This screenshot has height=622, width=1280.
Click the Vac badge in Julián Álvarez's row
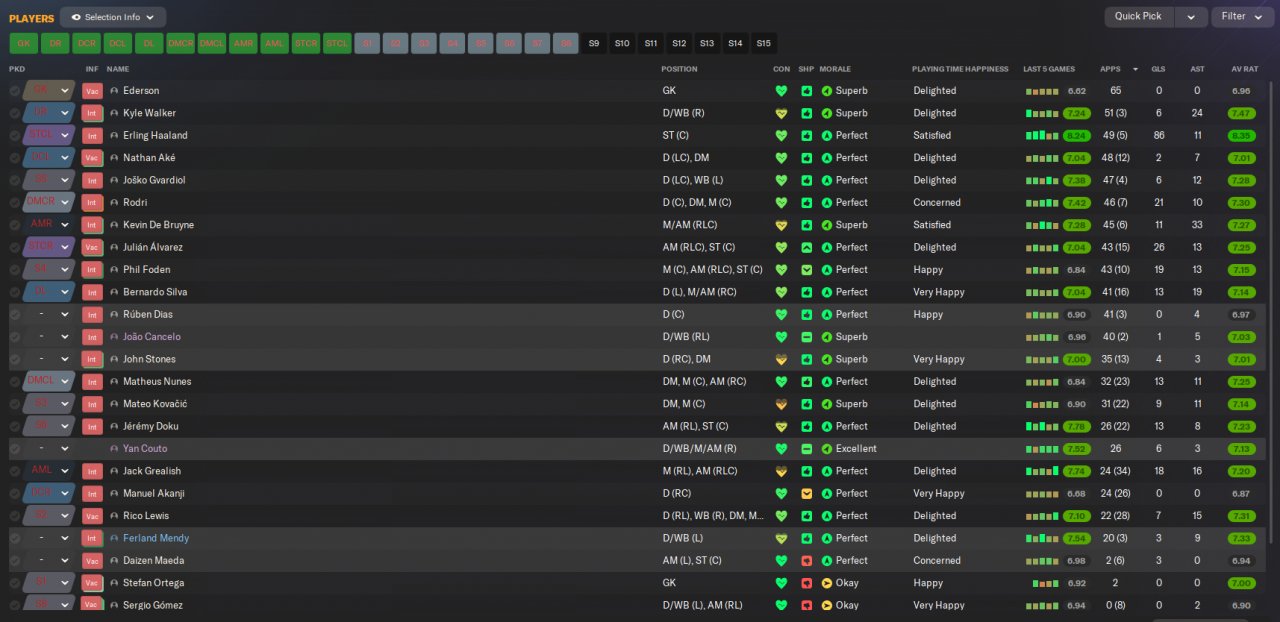tap(92, 247)
